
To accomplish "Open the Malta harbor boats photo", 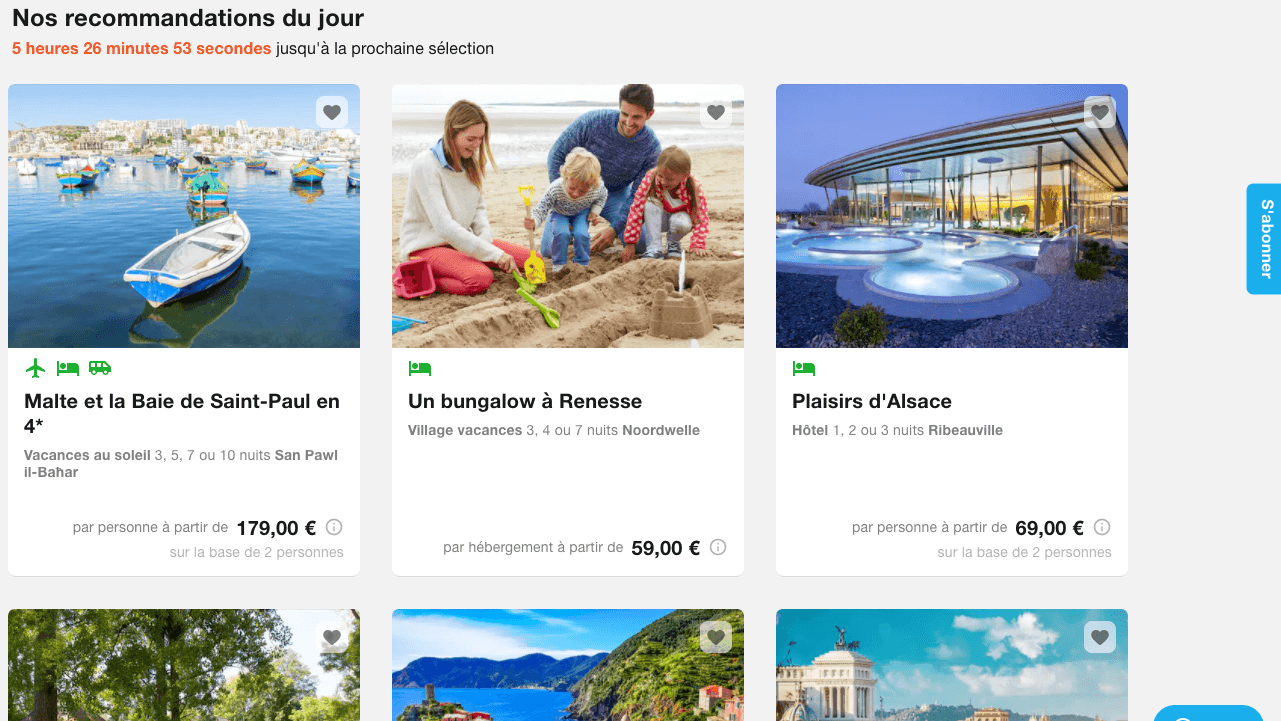I will click(x=184, y=216).
